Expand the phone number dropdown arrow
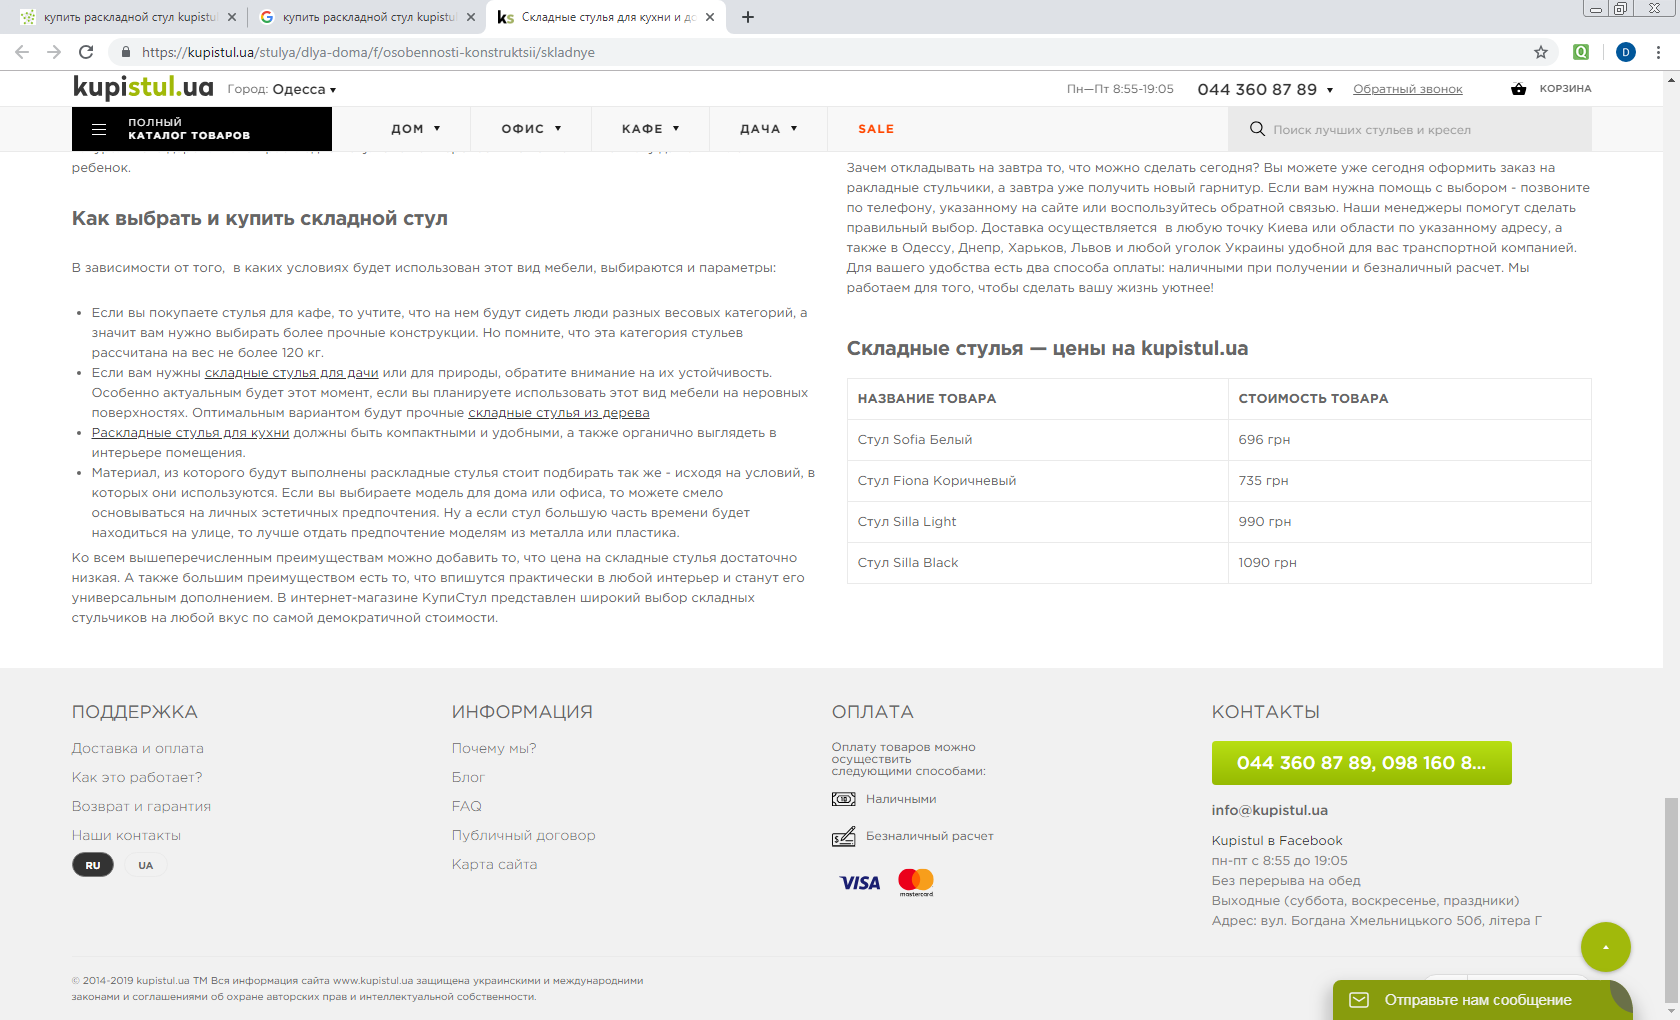This screenshot has width=1680, height=1020. pos(1330,90)
